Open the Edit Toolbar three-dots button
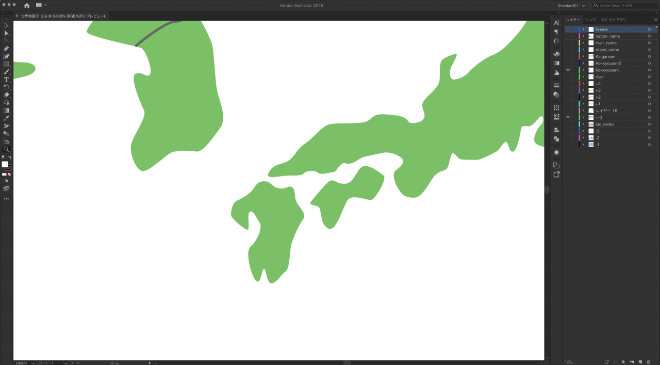 [x=6, y=199]
